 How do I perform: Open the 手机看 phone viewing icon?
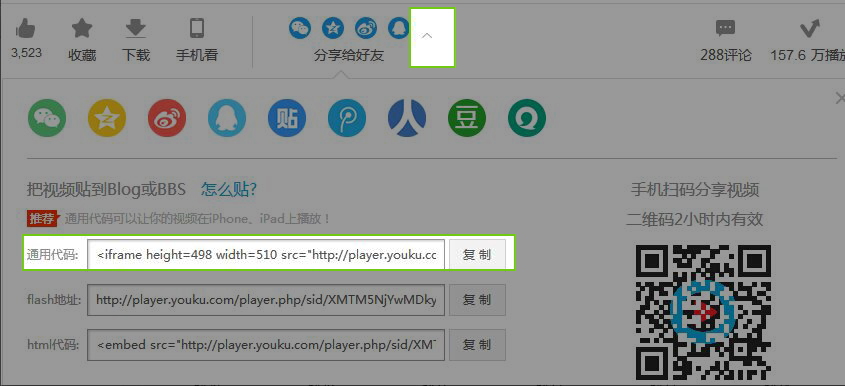pos(197,28)
